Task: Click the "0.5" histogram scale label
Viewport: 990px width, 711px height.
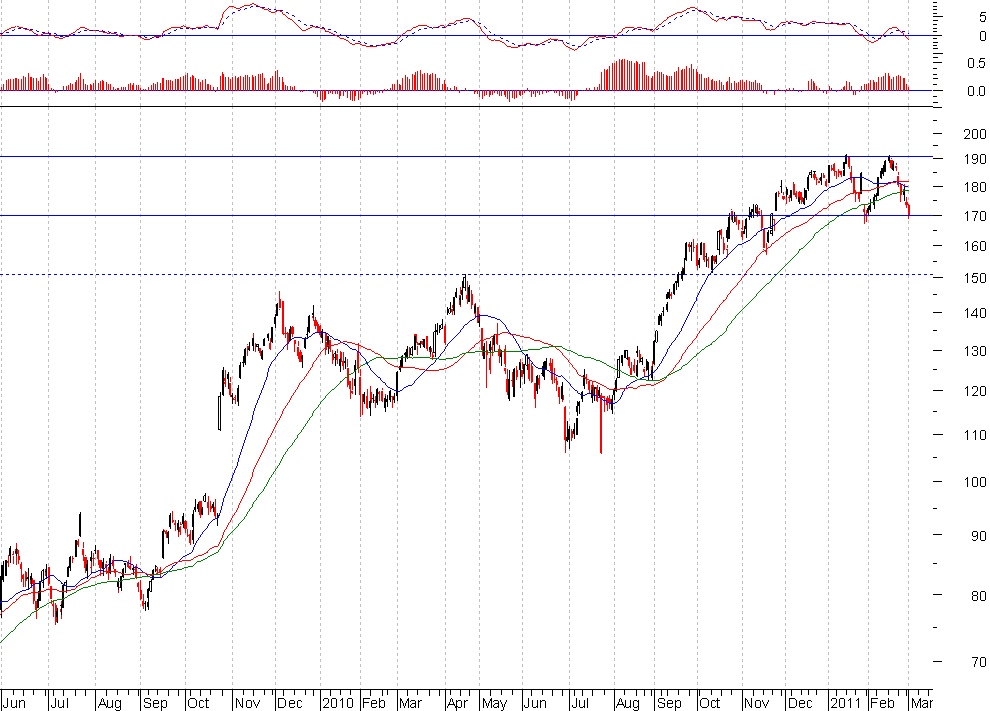Action: pyautogui.click(x=976, y=63)
